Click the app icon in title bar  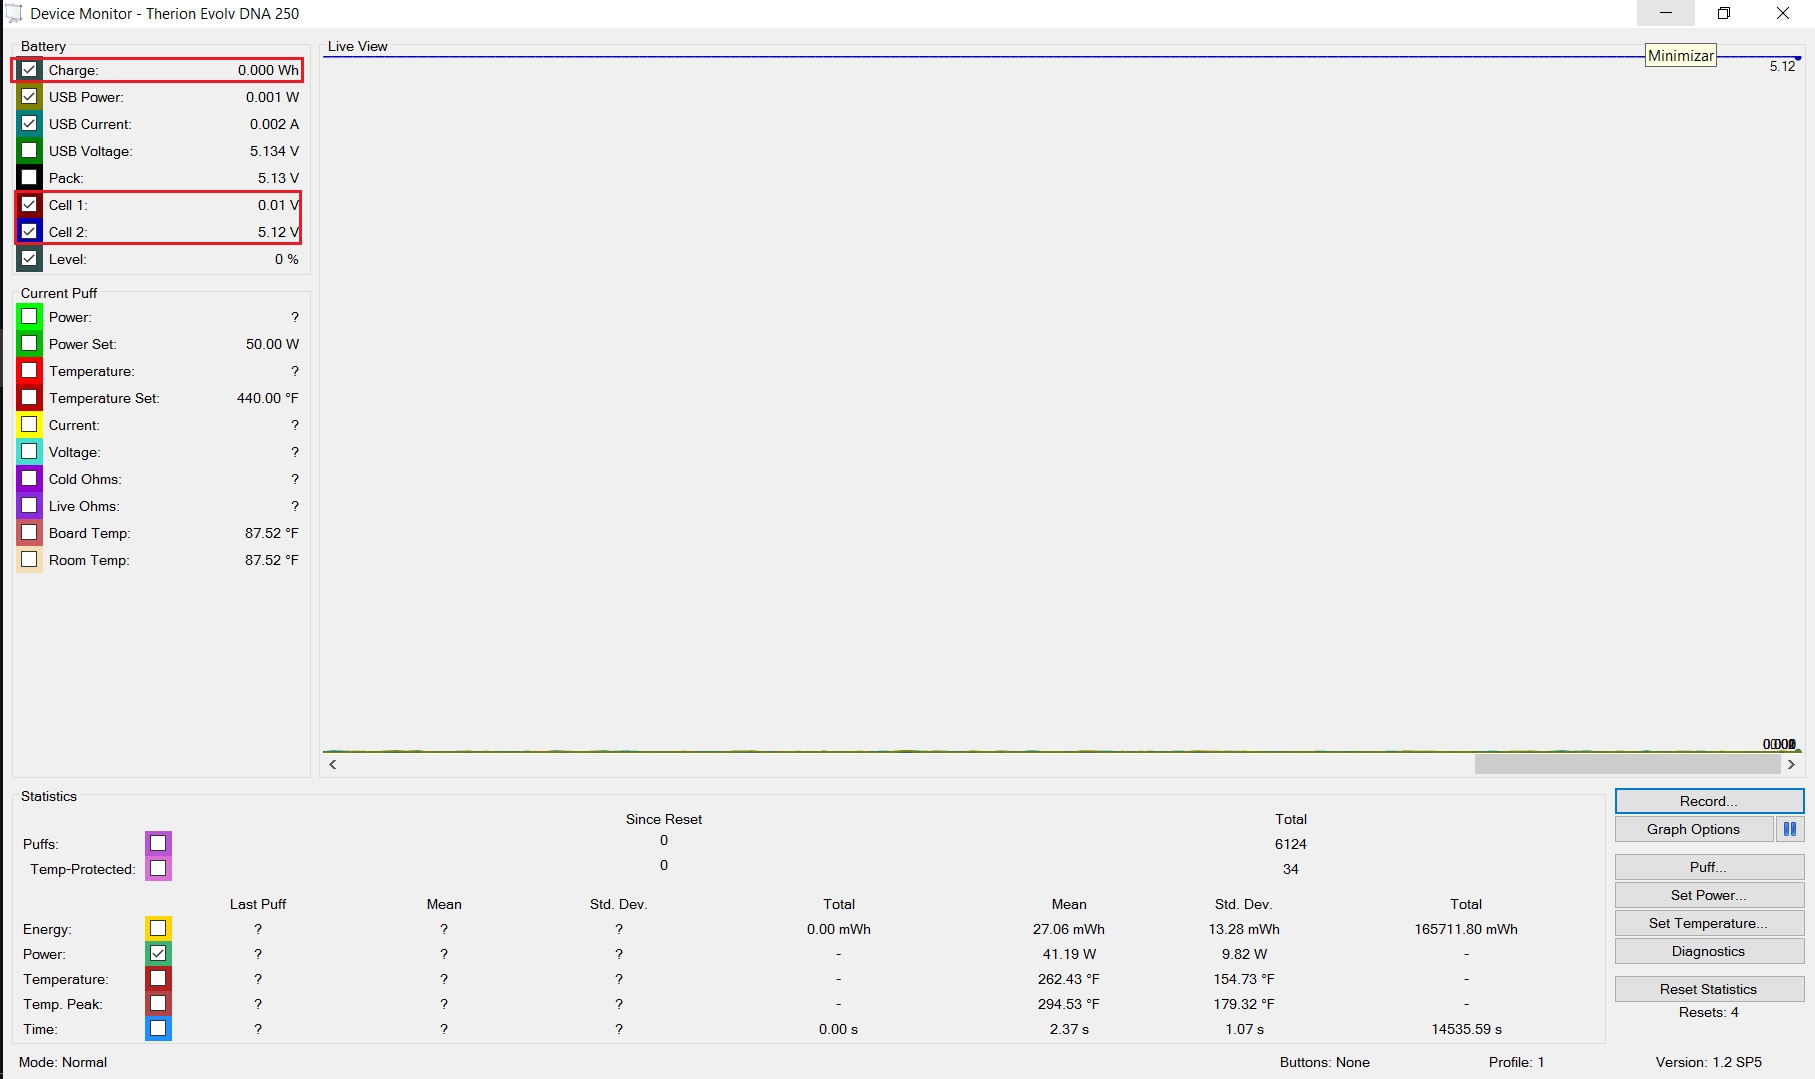[x=14, y=13]
